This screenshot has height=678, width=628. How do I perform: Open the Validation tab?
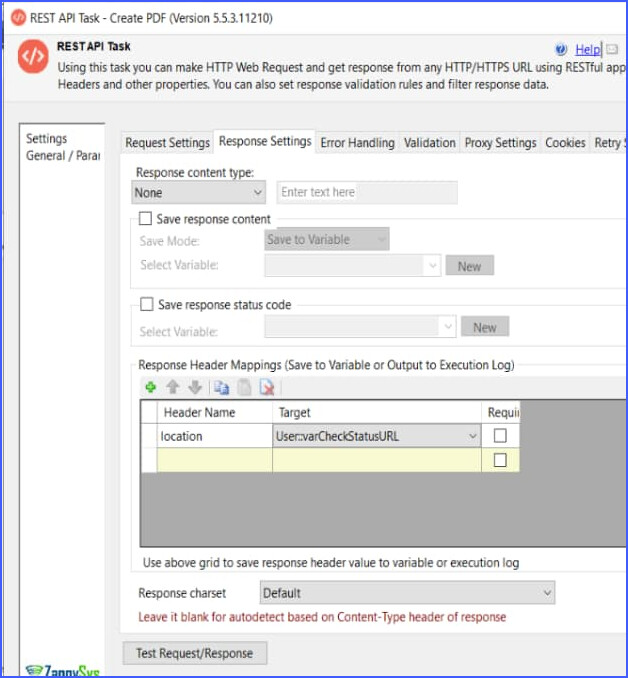pos(429,143)
